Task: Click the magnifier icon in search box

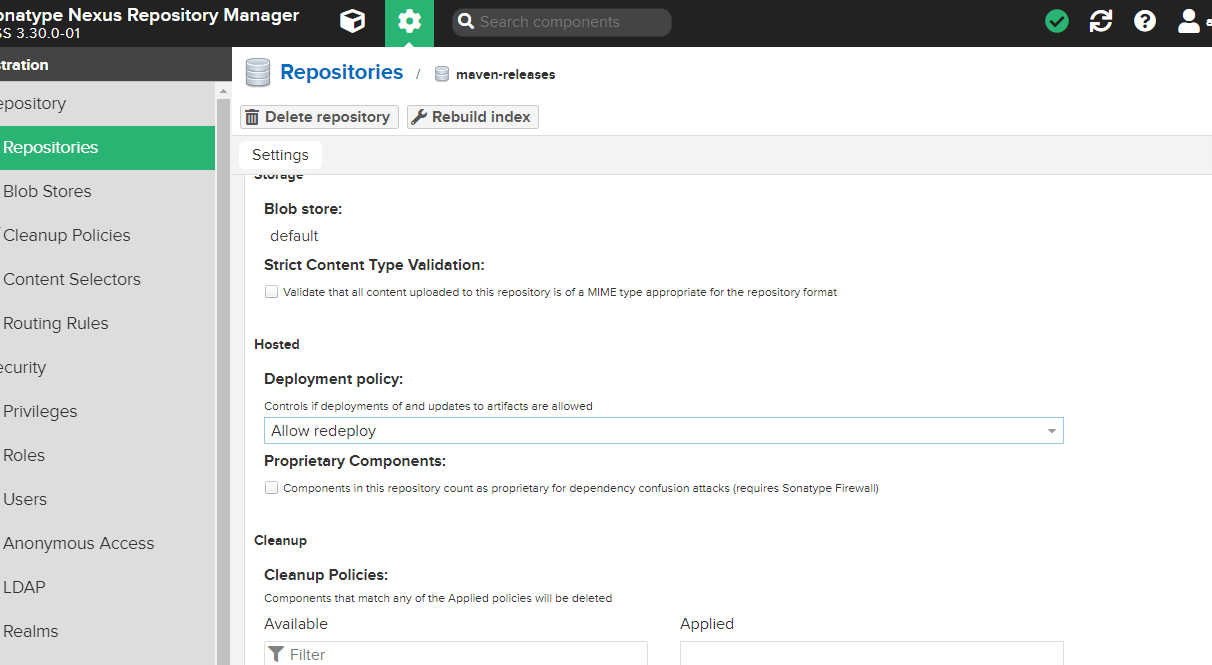Action: coord(466,22)
